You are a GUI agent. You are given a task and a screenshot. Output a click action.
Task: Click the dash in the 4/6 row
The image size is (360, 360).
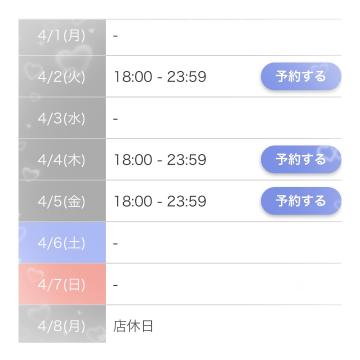click(115, 244)
